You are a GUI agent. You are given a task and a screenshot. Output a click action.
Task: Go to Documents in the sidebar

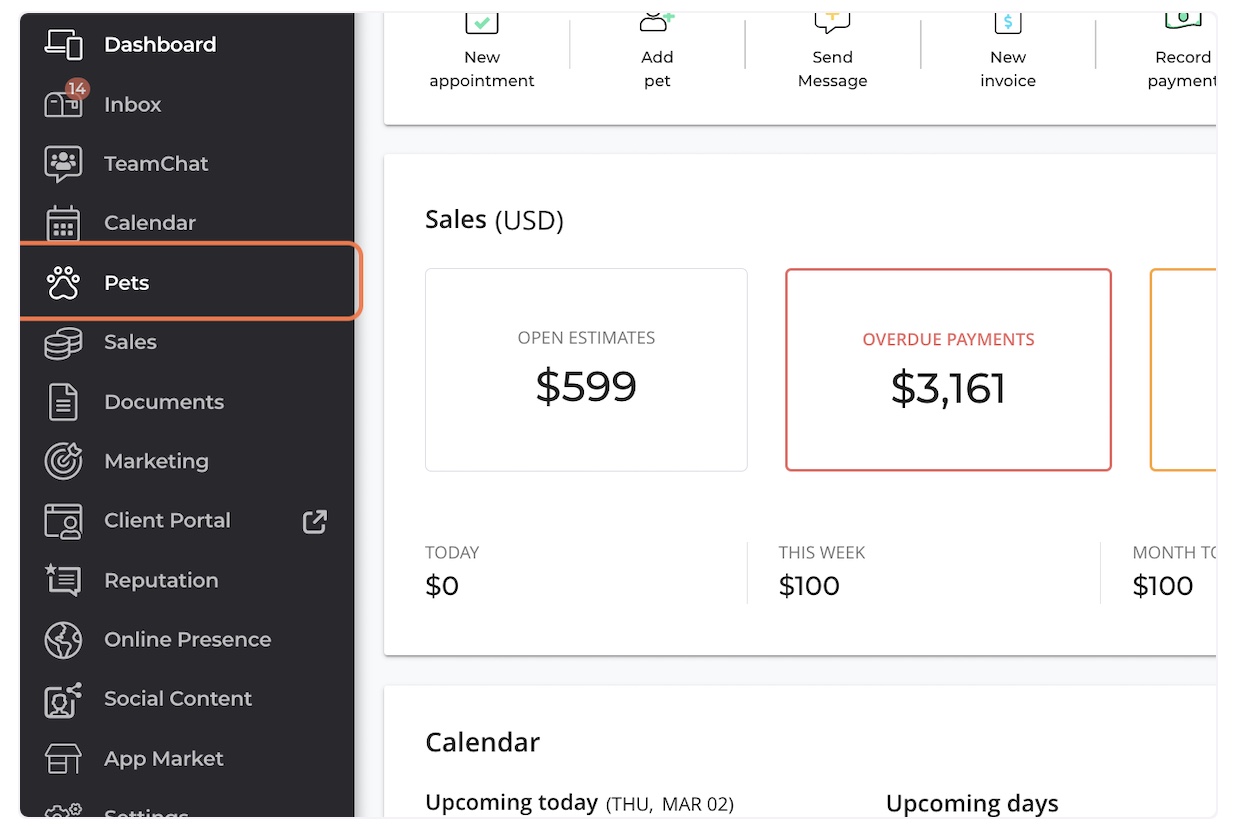[163, 402]
